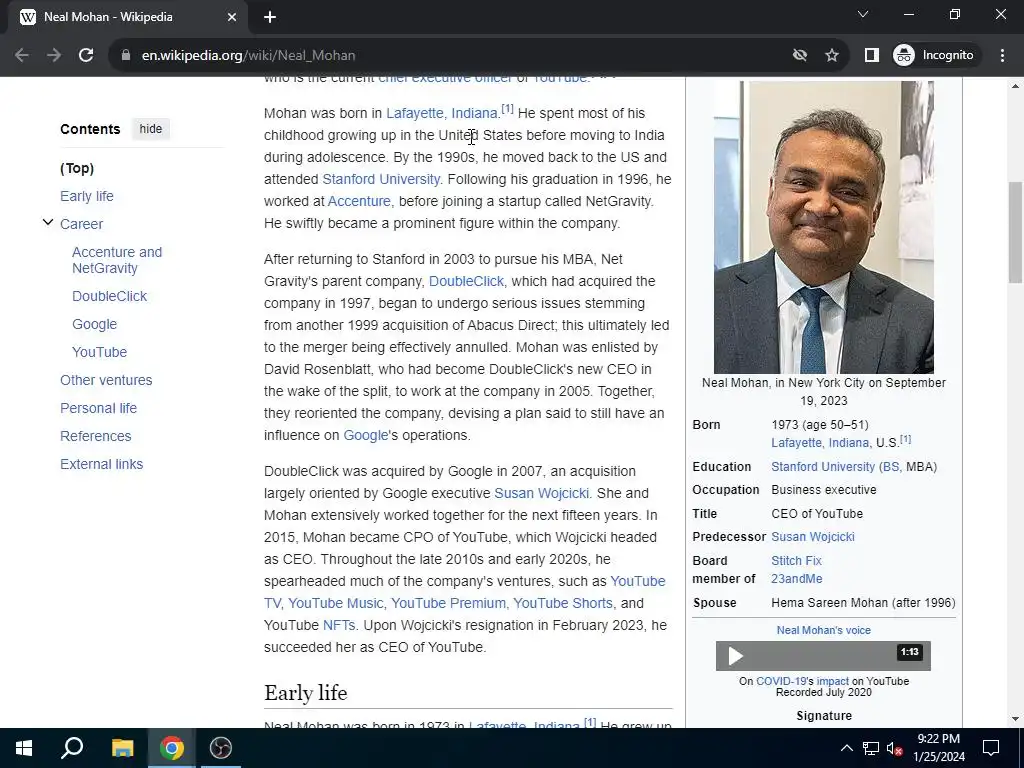Click the site security lock icon
The width and height of the screenshot is (1024, 768).
click(x=126, y=56)
